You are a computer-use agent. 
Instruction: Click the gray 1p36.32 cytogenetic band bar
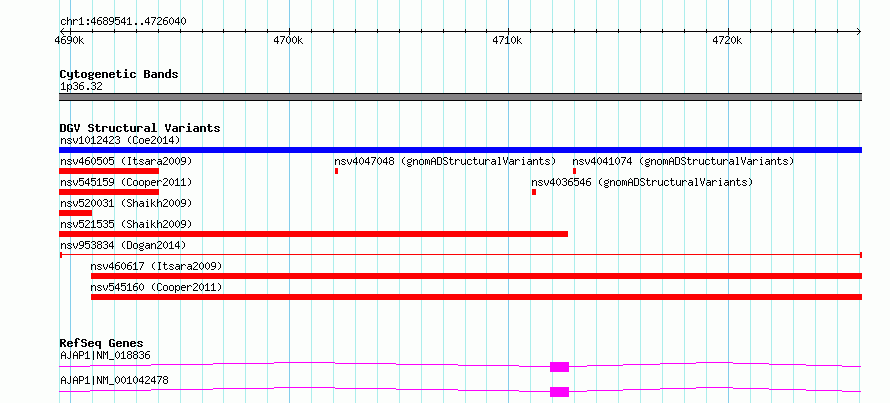(460, 97)
